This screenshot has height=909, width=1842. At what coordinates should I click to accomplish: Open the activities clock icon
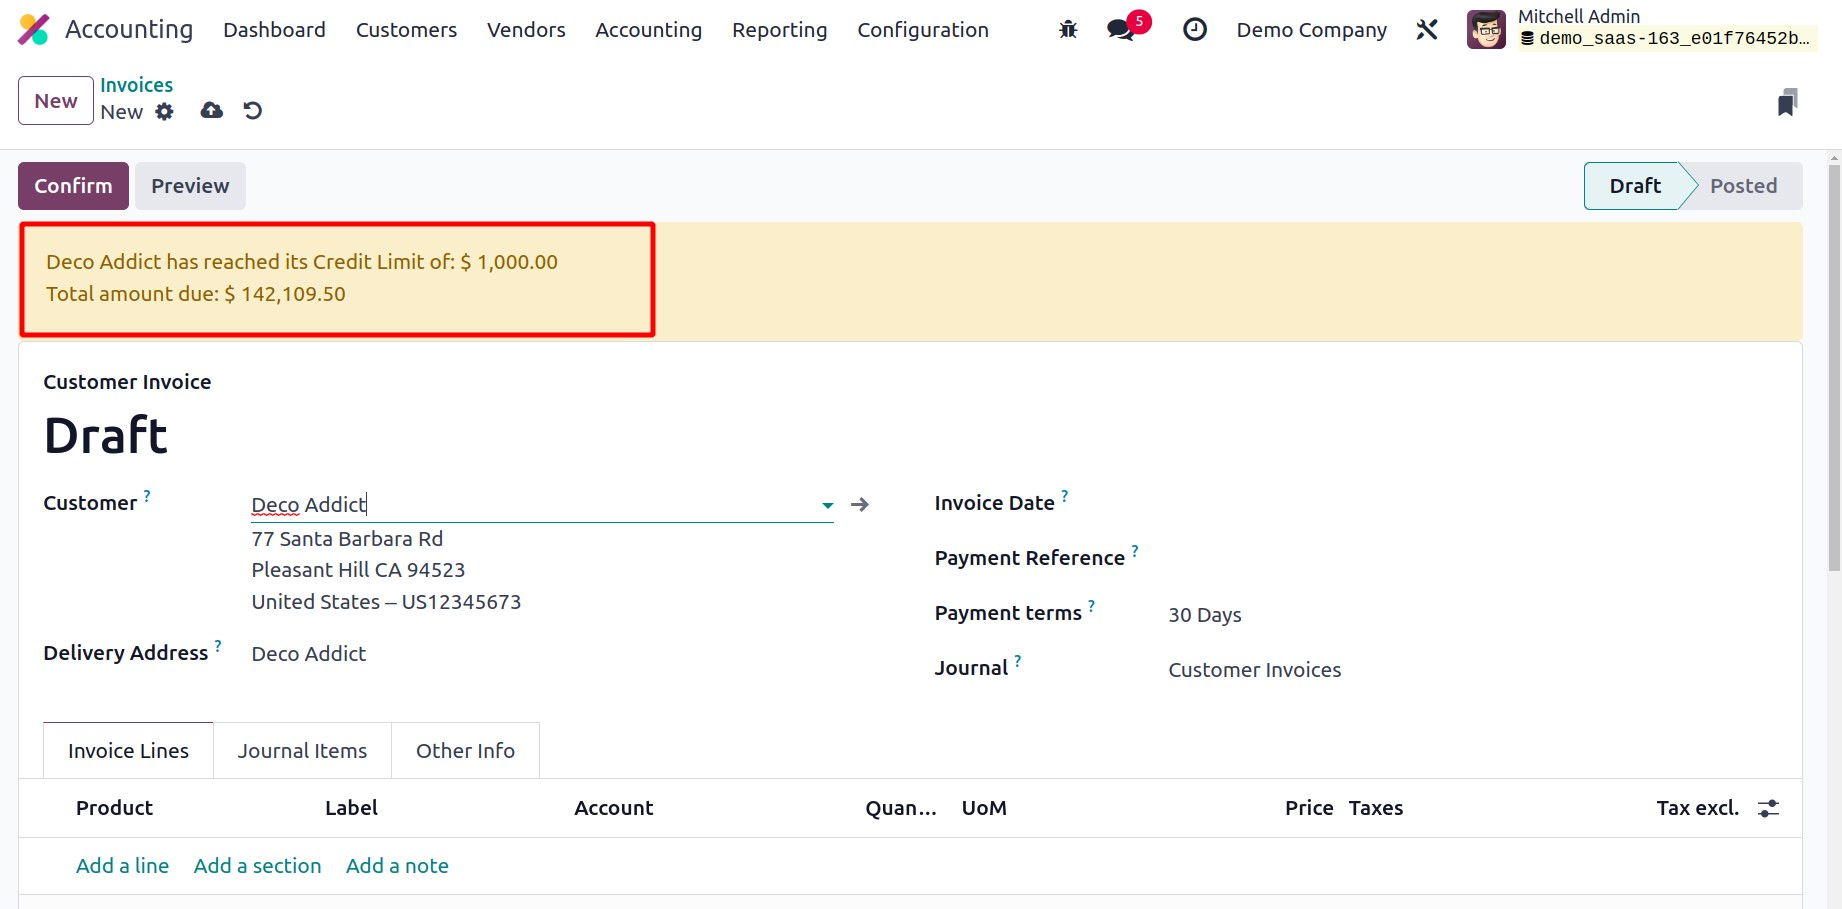pos(1194,30)
